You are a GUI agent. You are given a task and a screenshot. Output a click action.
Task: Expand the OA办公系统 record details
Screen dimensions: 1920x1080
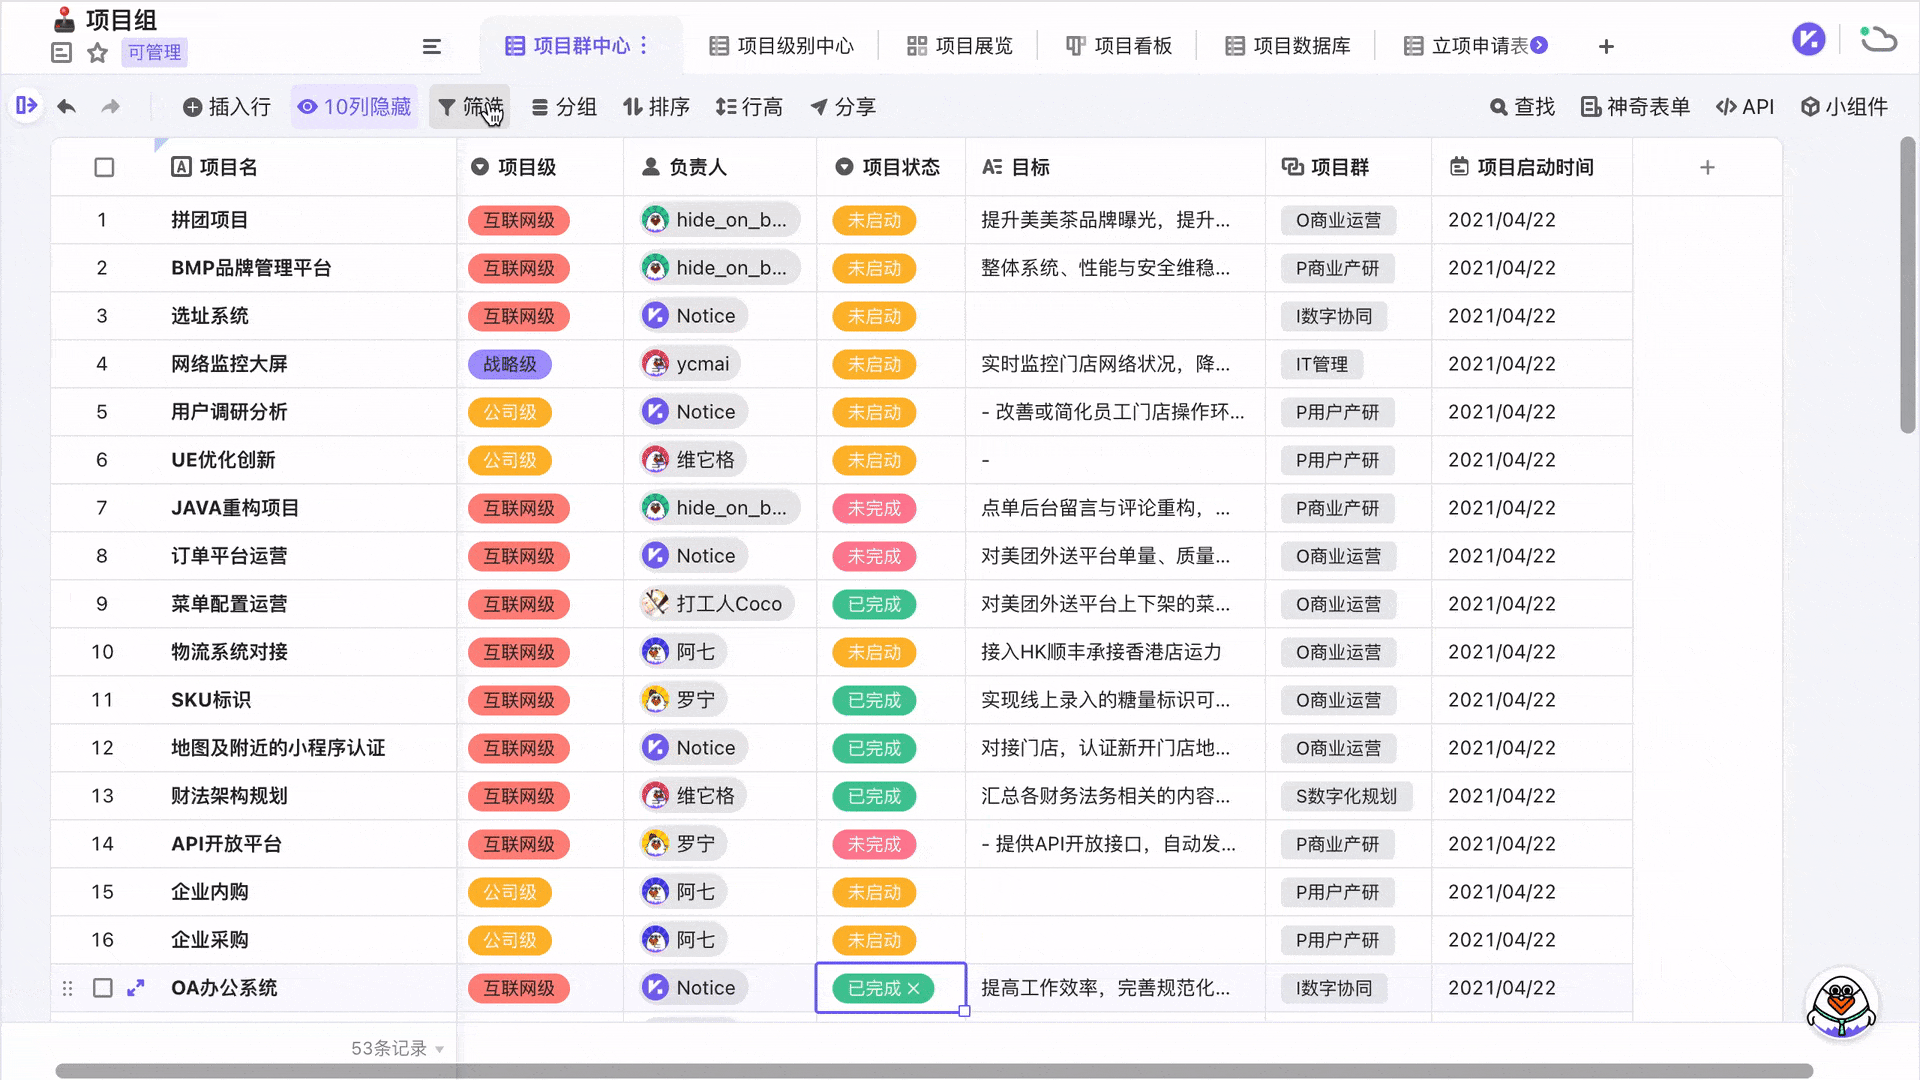(x=136, y=987)
